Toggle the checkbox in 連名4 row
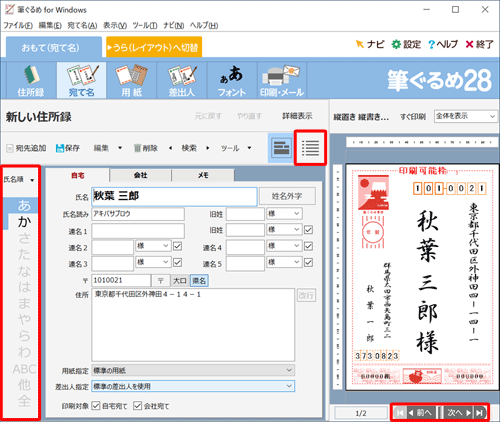Viewport: 500px width, 422px height. 309,246
